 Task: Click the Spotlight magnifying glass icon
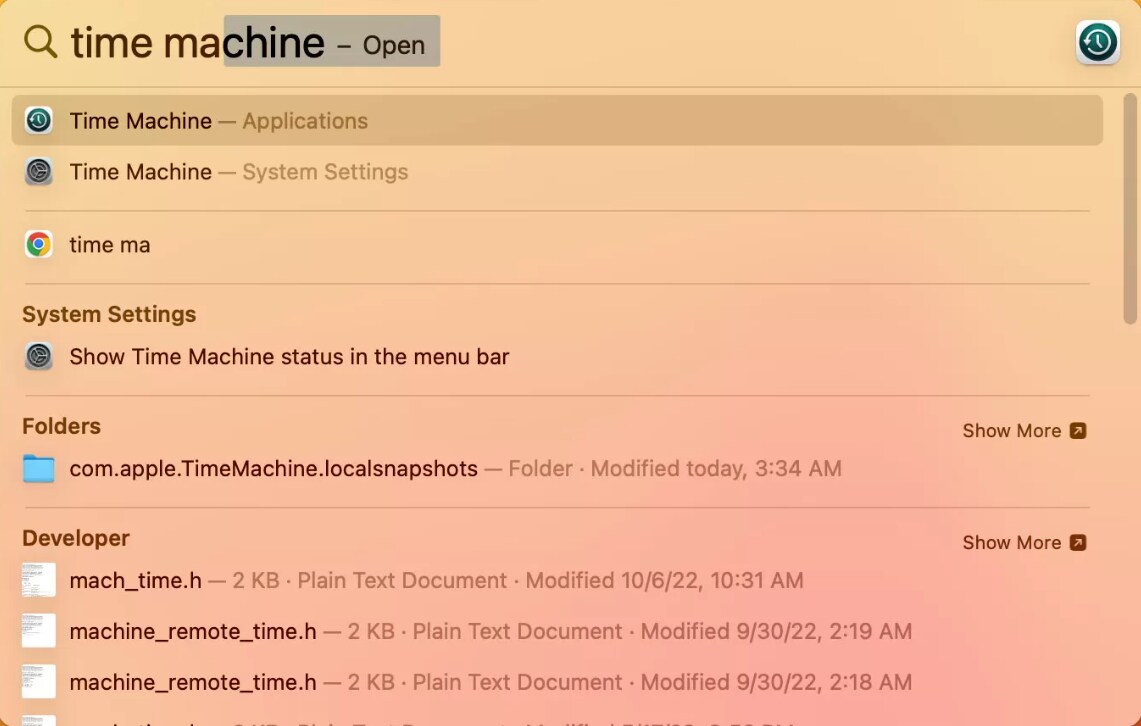[x=40, y=42]
